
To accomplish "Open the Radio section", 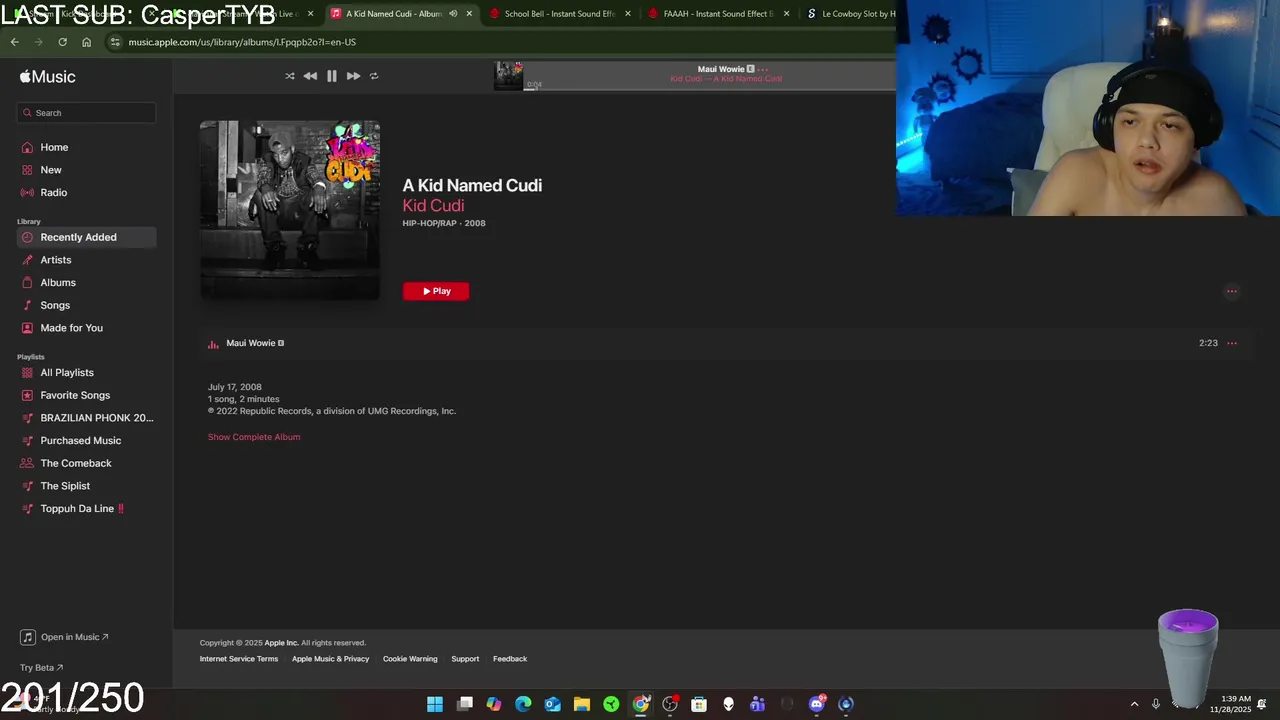I will pos(53,192).
